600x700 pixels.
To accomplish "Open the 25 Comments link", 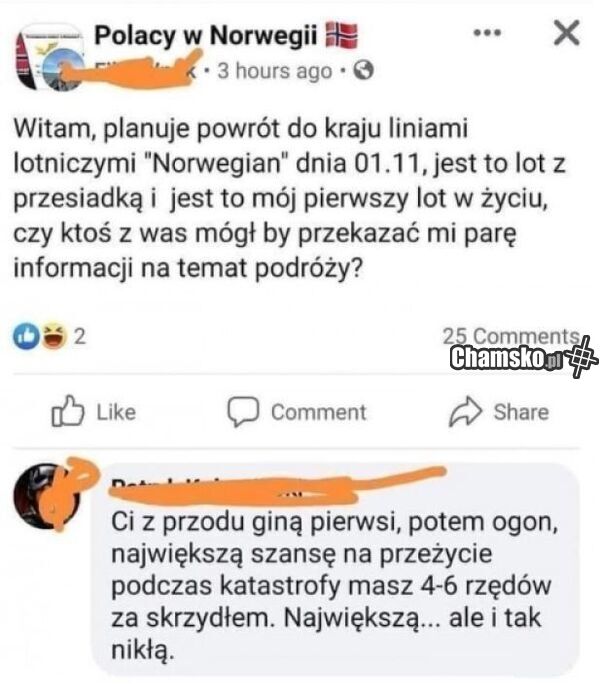I will [x=510, y=336].
